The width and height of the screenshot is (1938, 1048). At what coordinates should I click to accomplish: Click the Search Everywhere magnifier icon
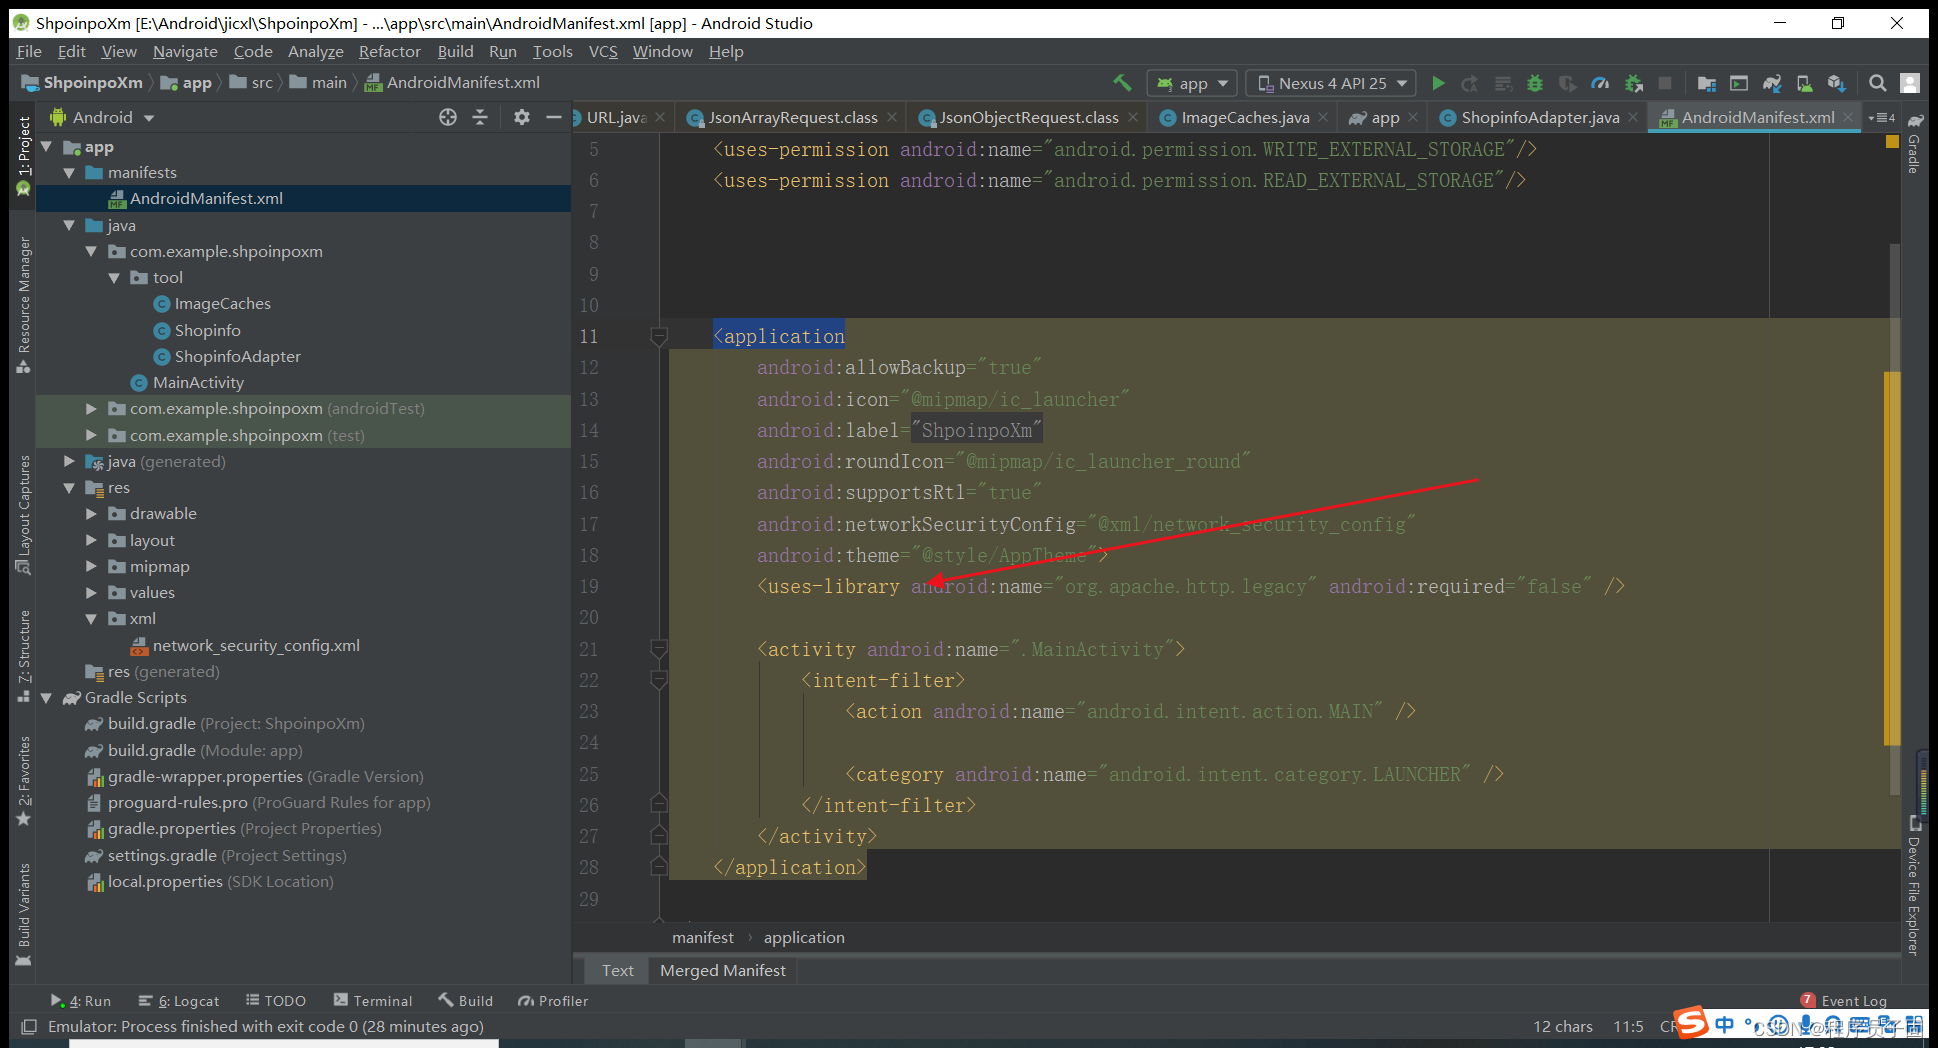[1878, 83]
